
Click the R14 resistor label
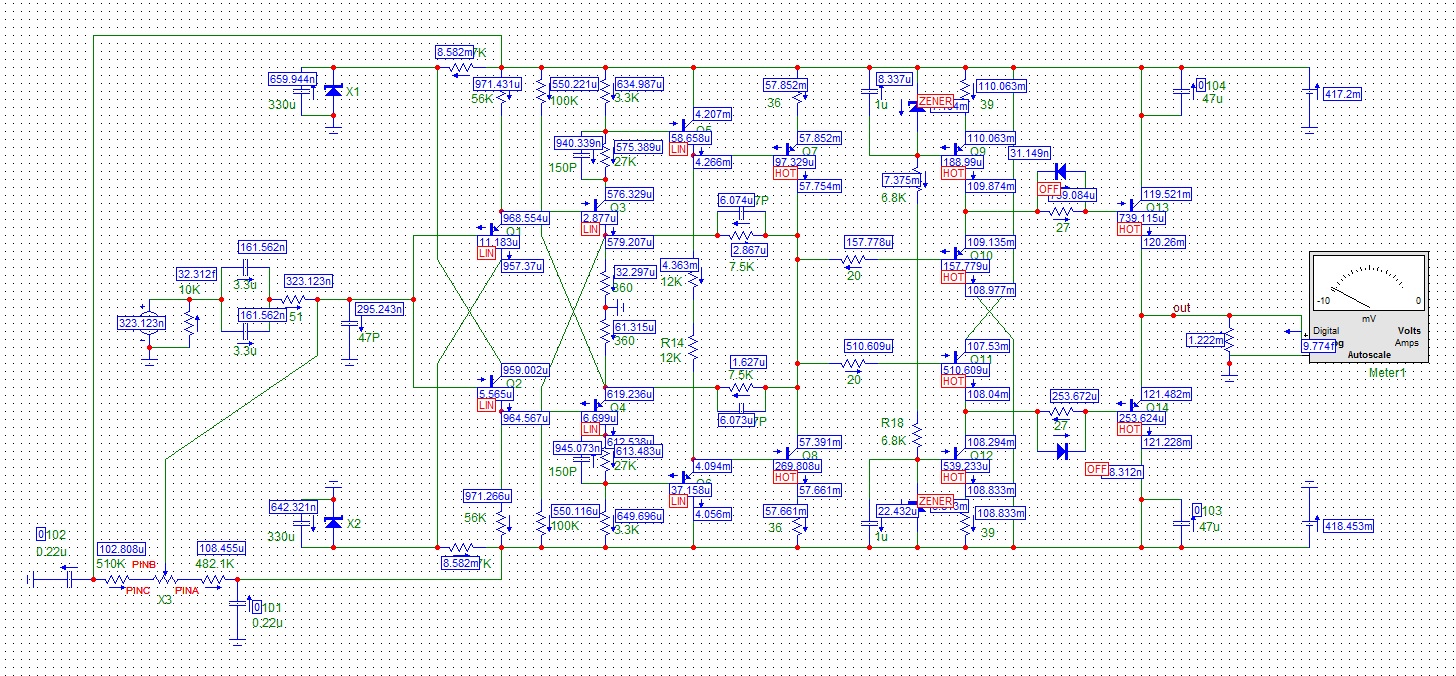(671, 341)
